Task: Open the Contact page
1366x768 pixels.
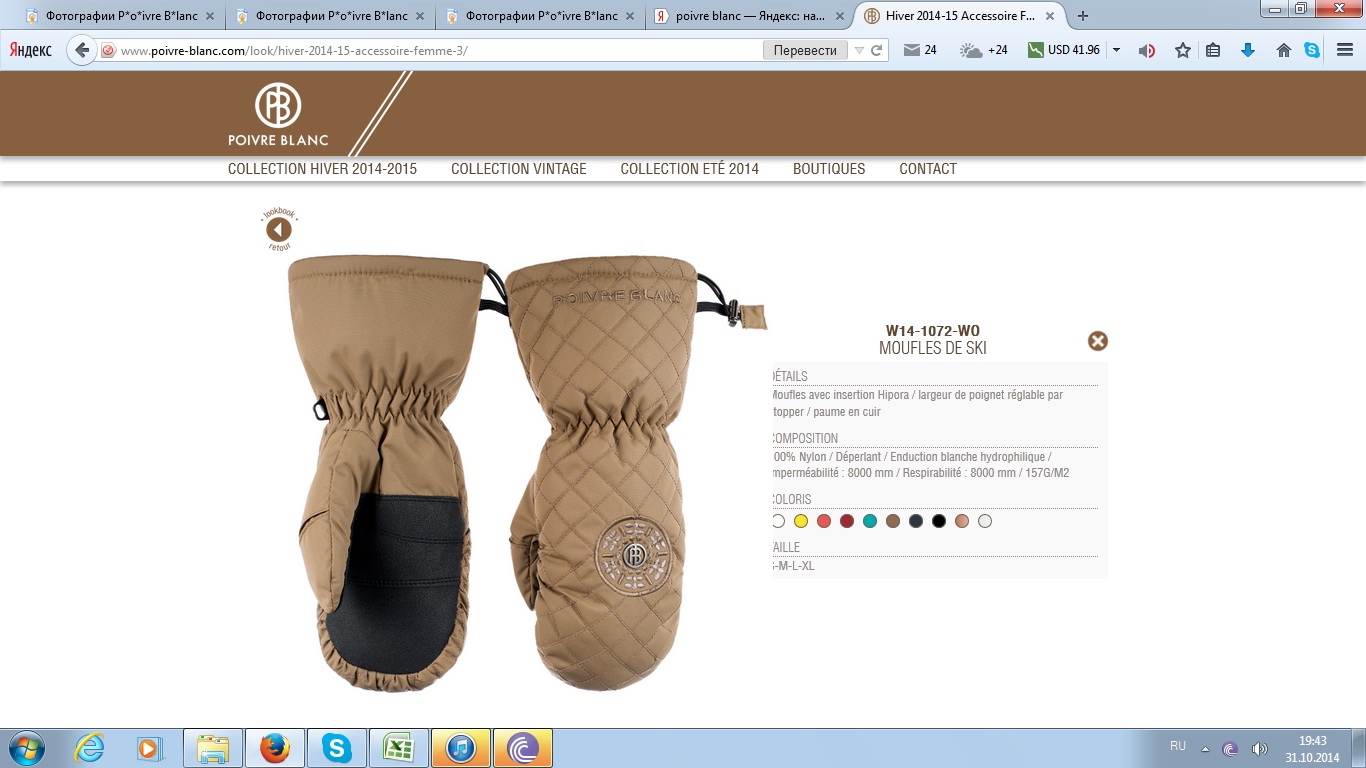Action: click(x=928, y=169)
